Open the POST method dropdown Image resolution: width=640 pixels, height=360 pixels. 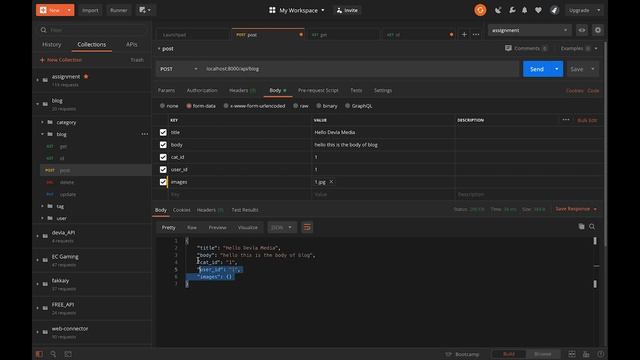click(179, 69)
